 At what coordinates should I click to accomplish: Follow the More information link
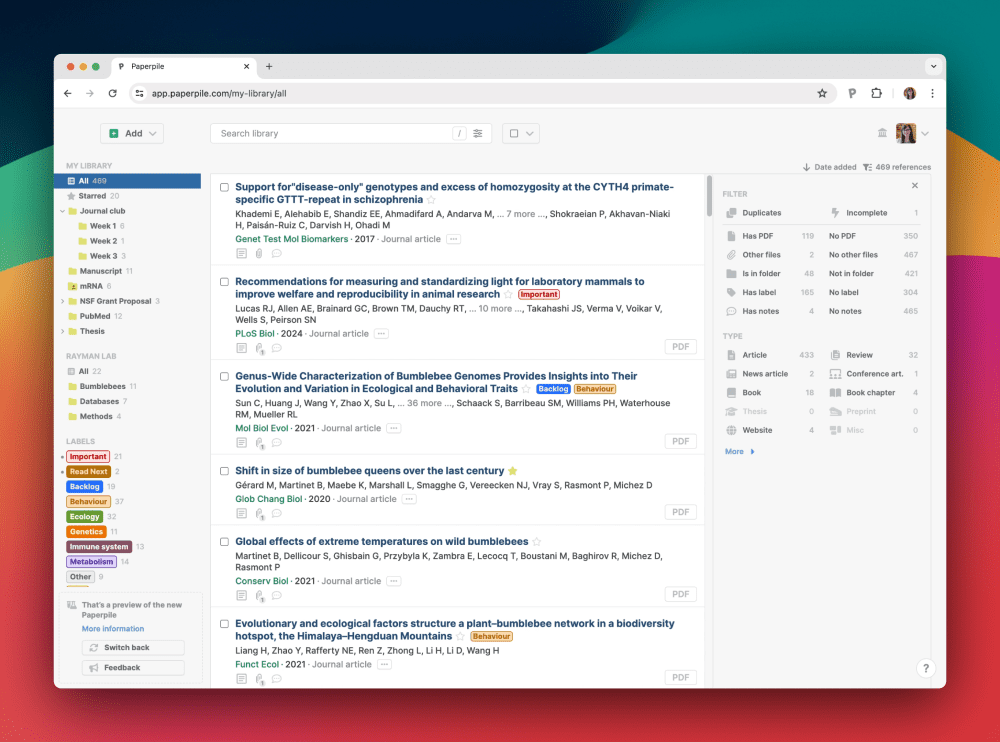tap(113, 629)
